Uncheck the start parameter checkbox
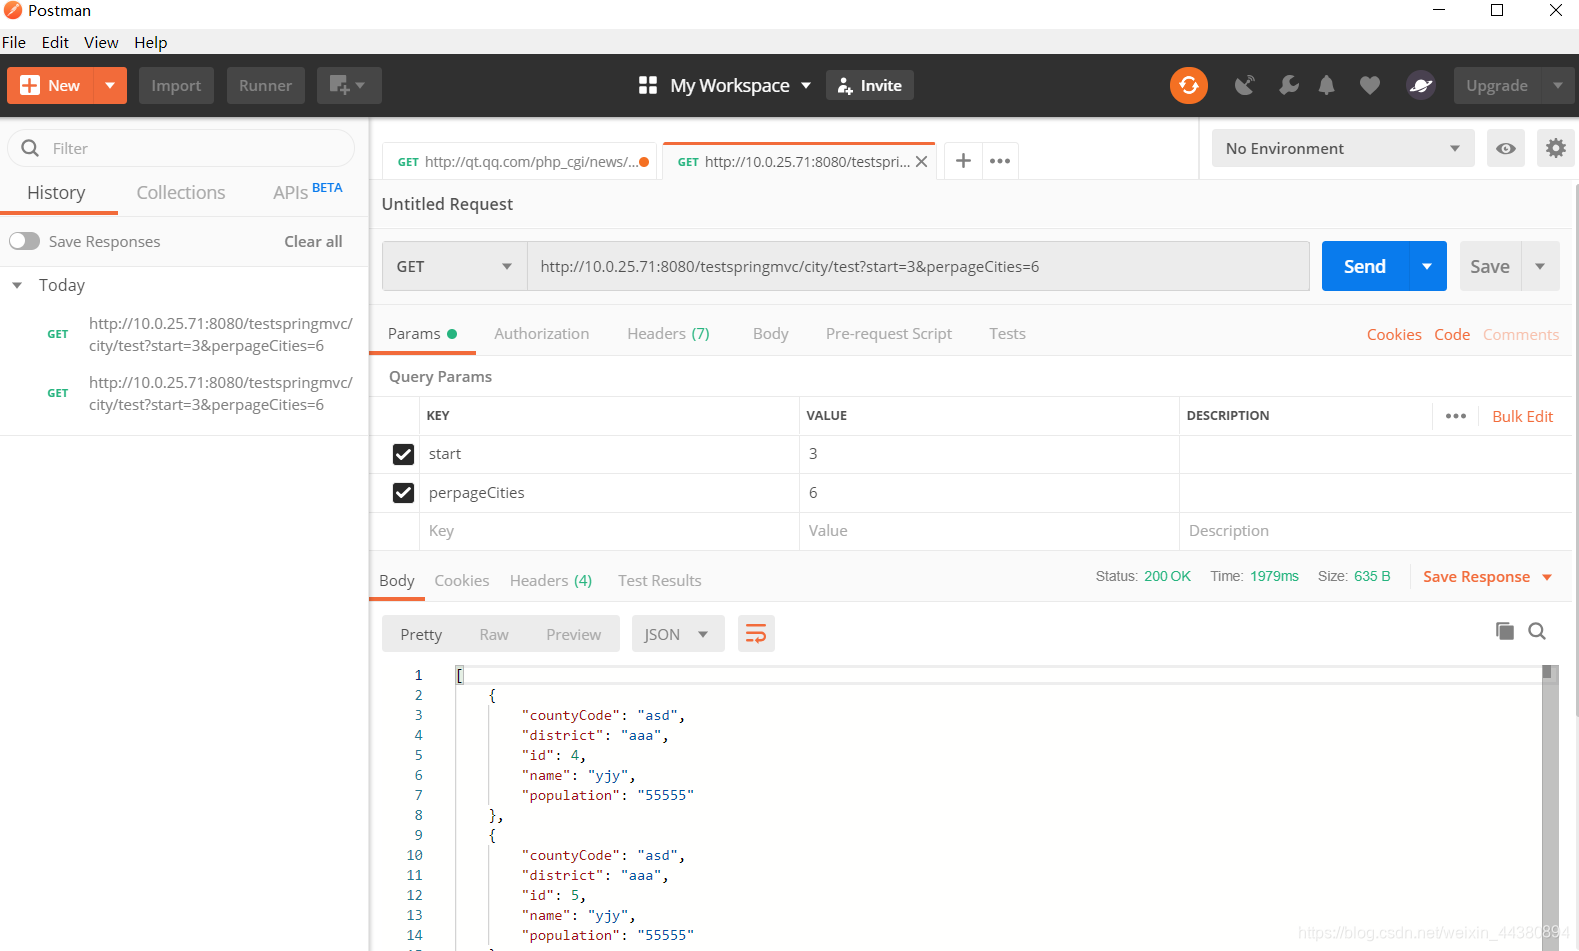Viewport: 1579px width, 951px height. [x=403, y=454]
